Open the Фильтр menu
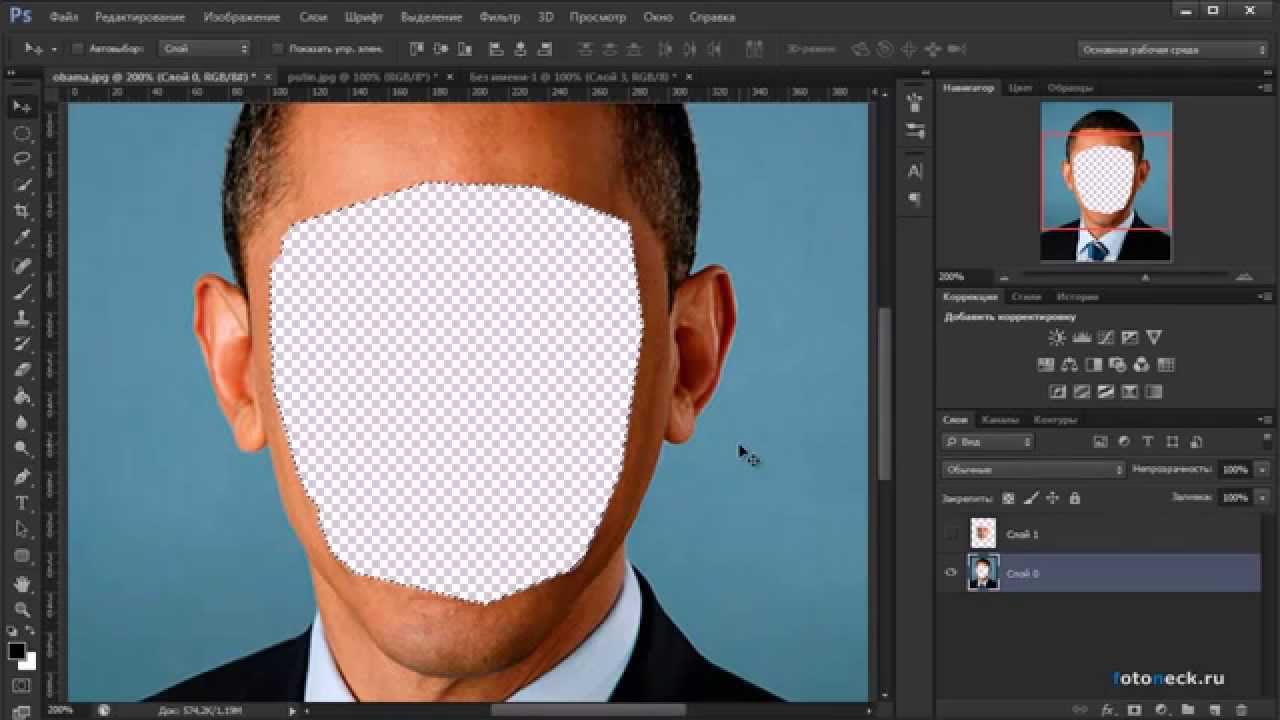The height and width of the screenshot is (720, 1280). tap(499, 17)
